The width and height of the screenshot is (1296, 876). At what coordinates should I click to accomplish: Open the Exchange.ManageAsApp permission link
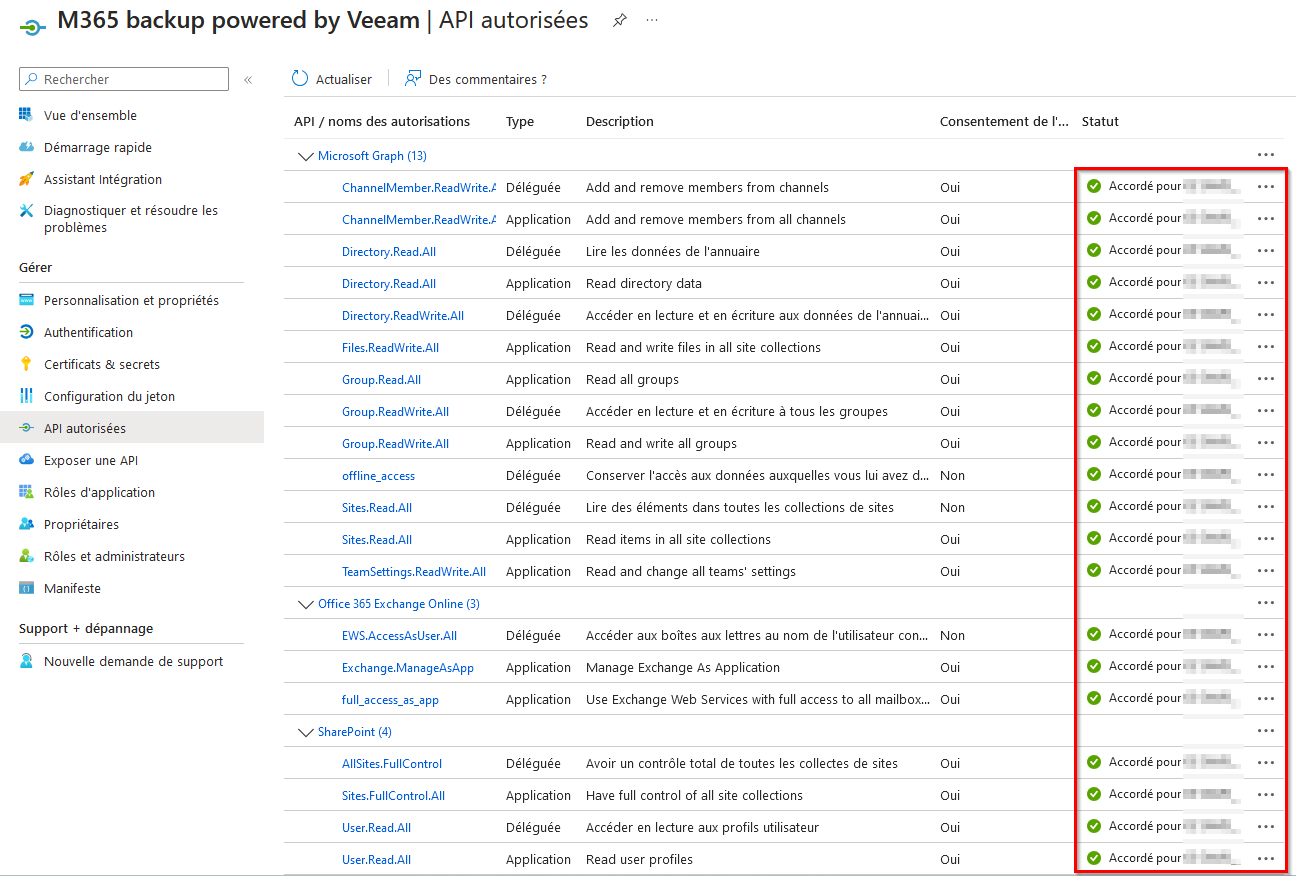coord(408,668)
